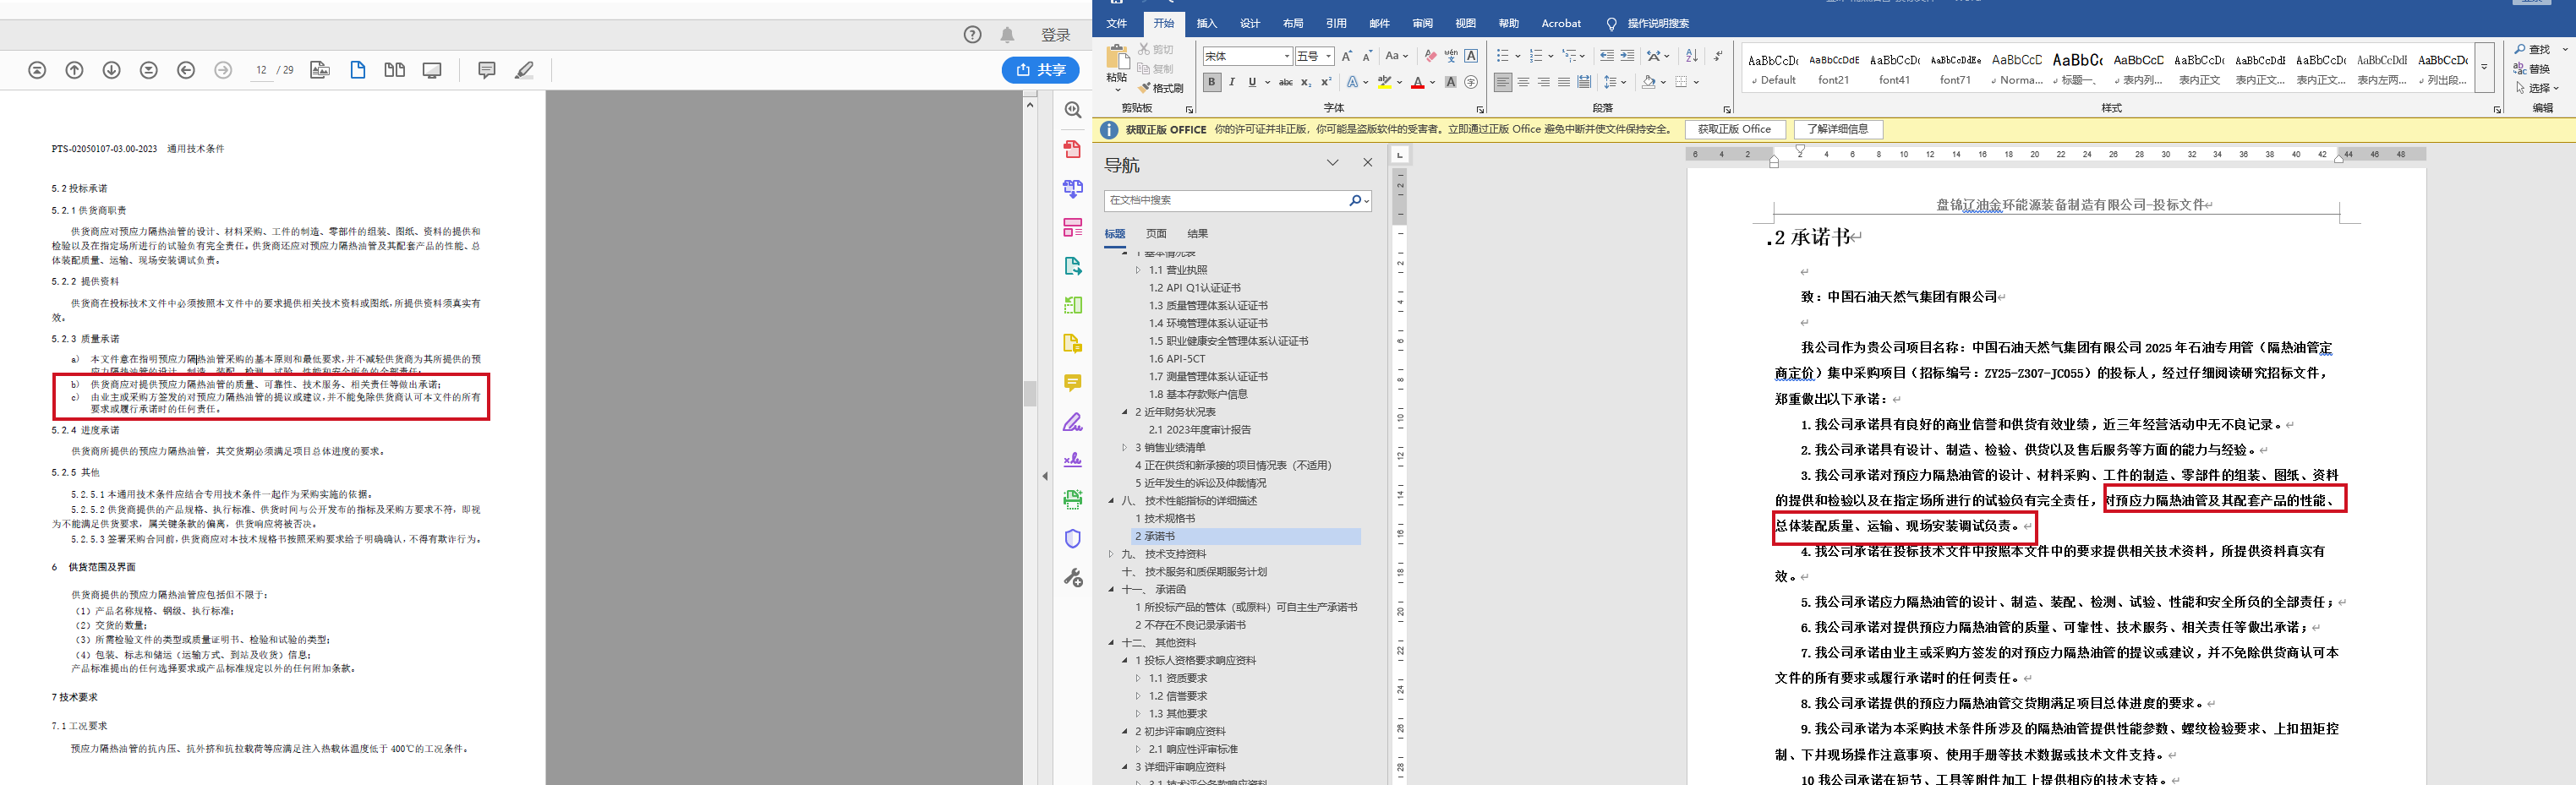The width and height of the screenshot is (2576, 785).
Task: Grow font size with the large A icon
Action: pos(1346,56)
